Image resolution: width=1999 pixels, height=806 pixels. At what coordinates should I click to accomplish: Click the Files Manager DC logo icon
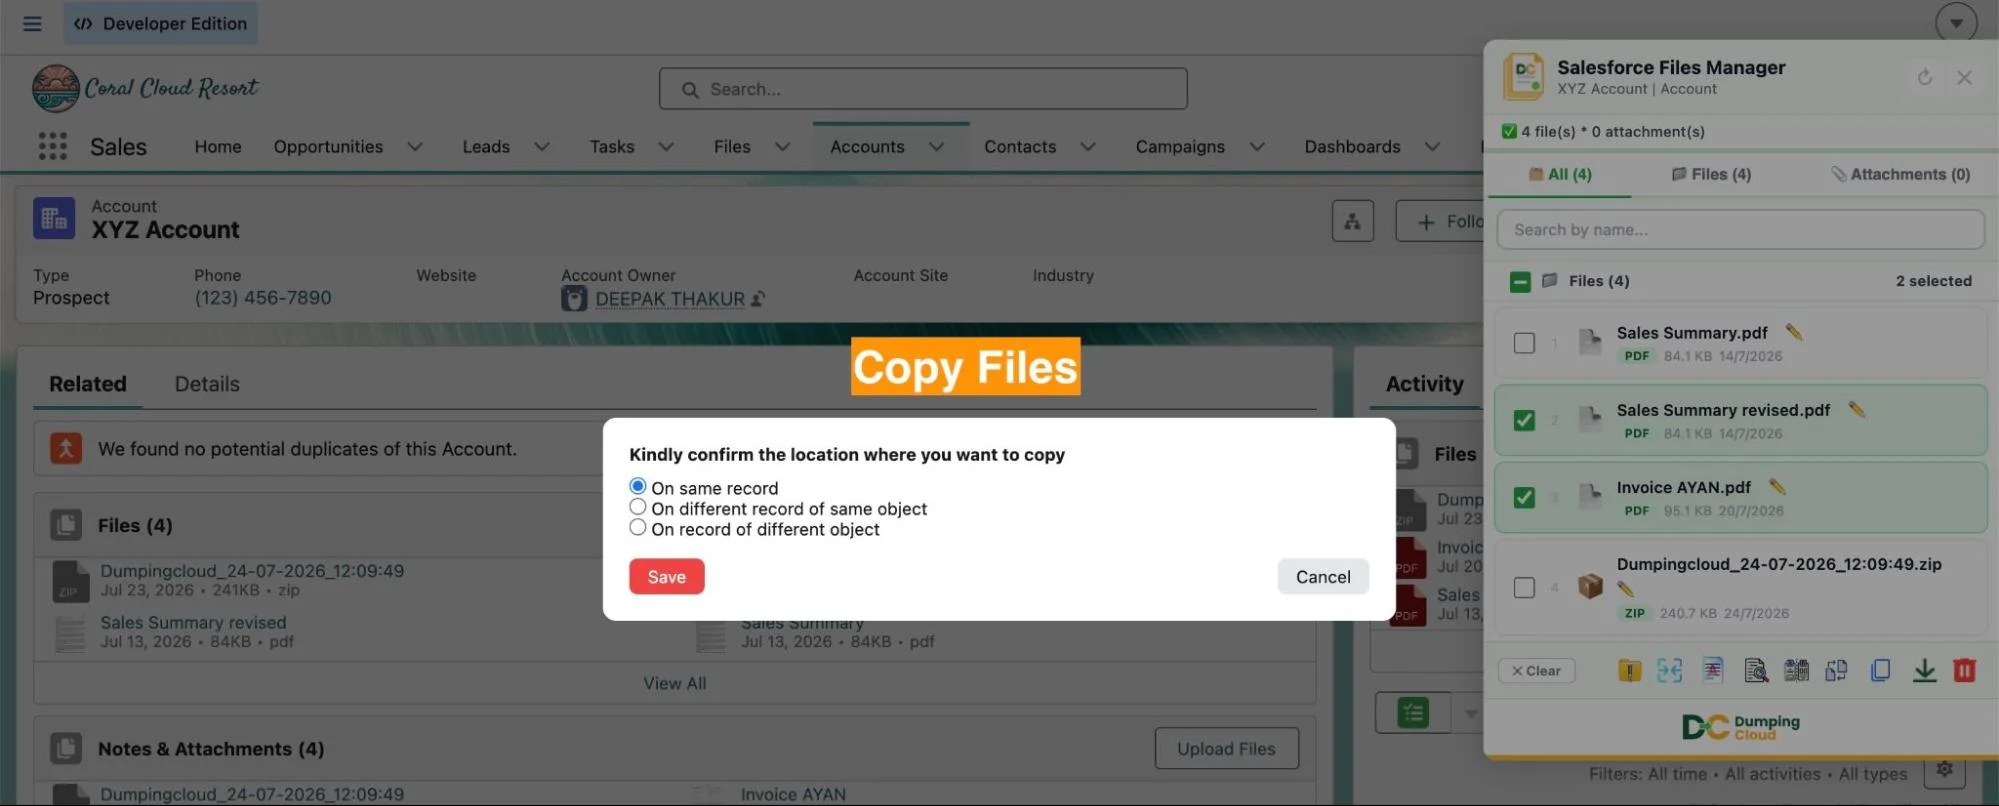point(1523,76)
